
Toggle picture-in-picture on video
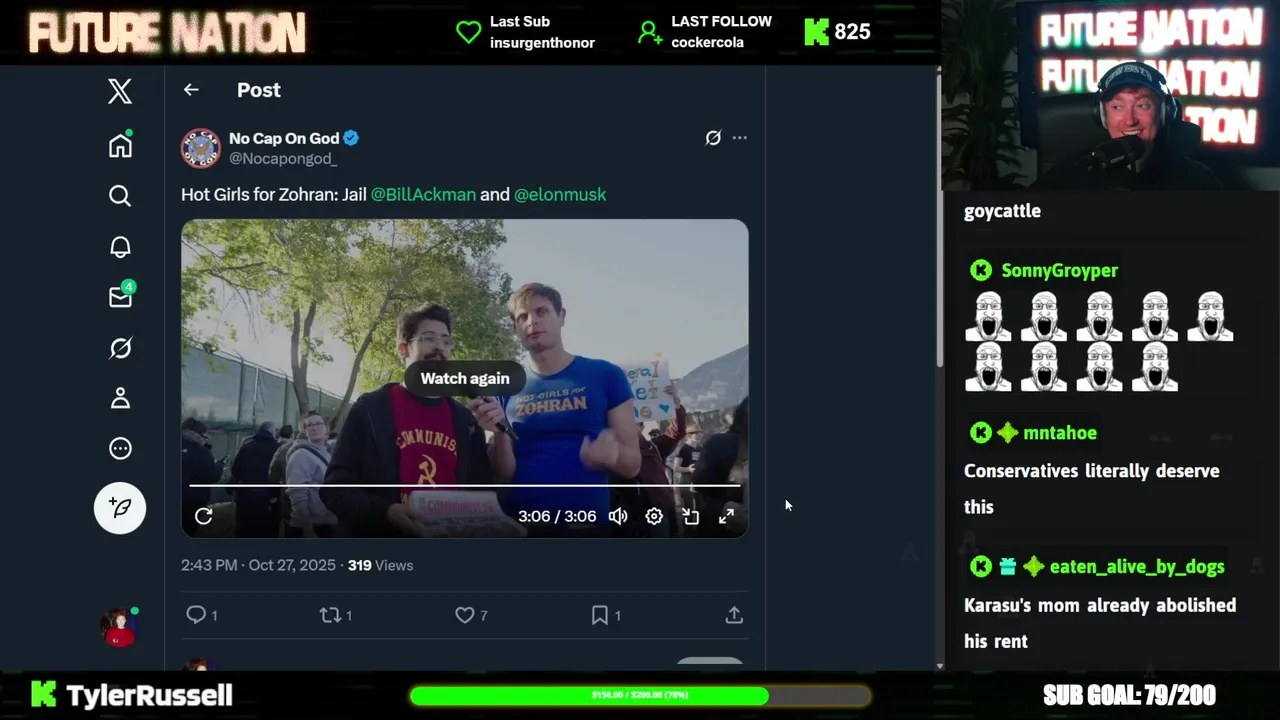690,516
